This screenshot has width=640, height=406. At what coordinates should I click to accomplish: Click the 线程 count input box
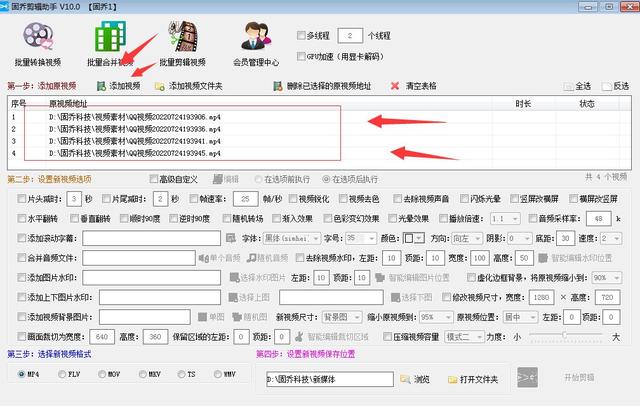pos(350,35)
